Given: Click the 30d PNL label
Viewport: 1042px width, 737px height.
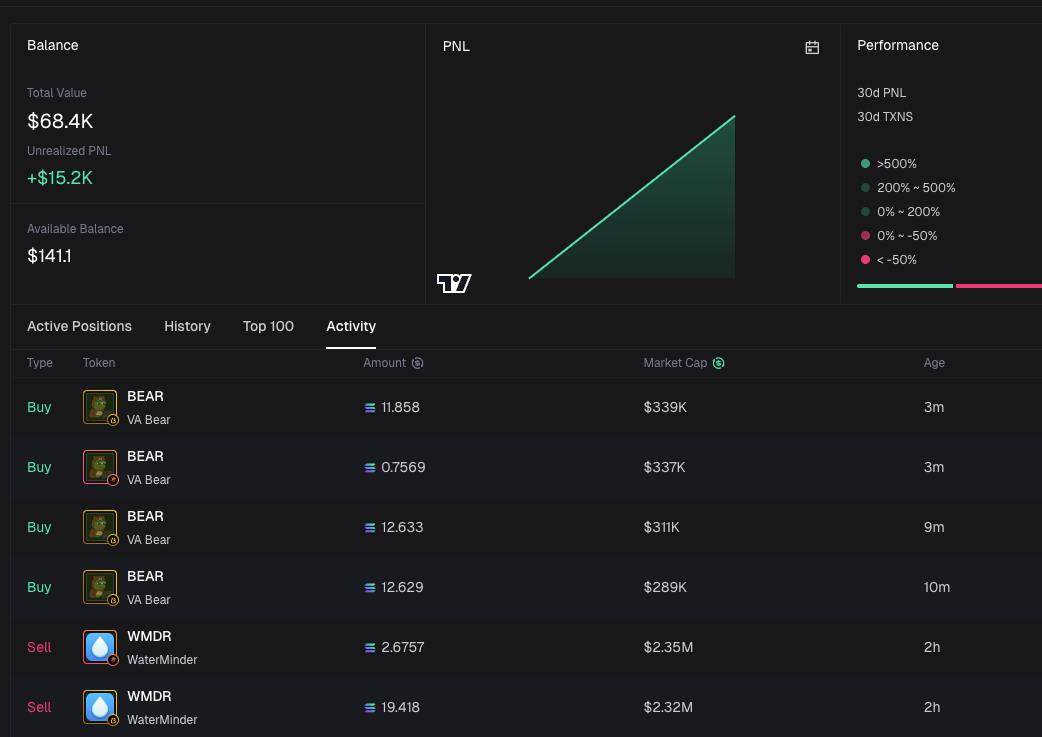Looking at the screenshot, I should (881, 92).
